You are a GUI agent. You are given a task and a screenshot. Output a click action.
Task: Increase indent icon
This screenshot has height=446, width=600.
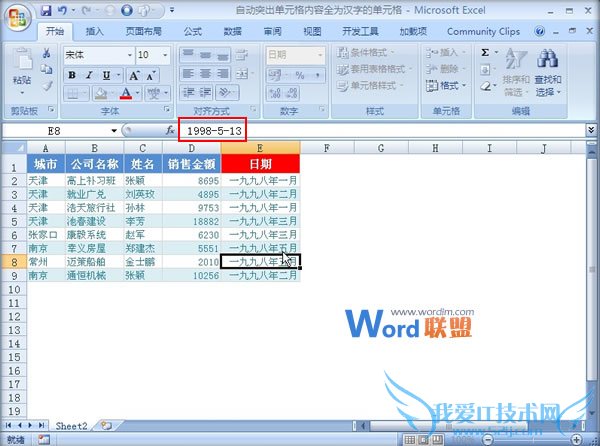[x=205, y=93]
